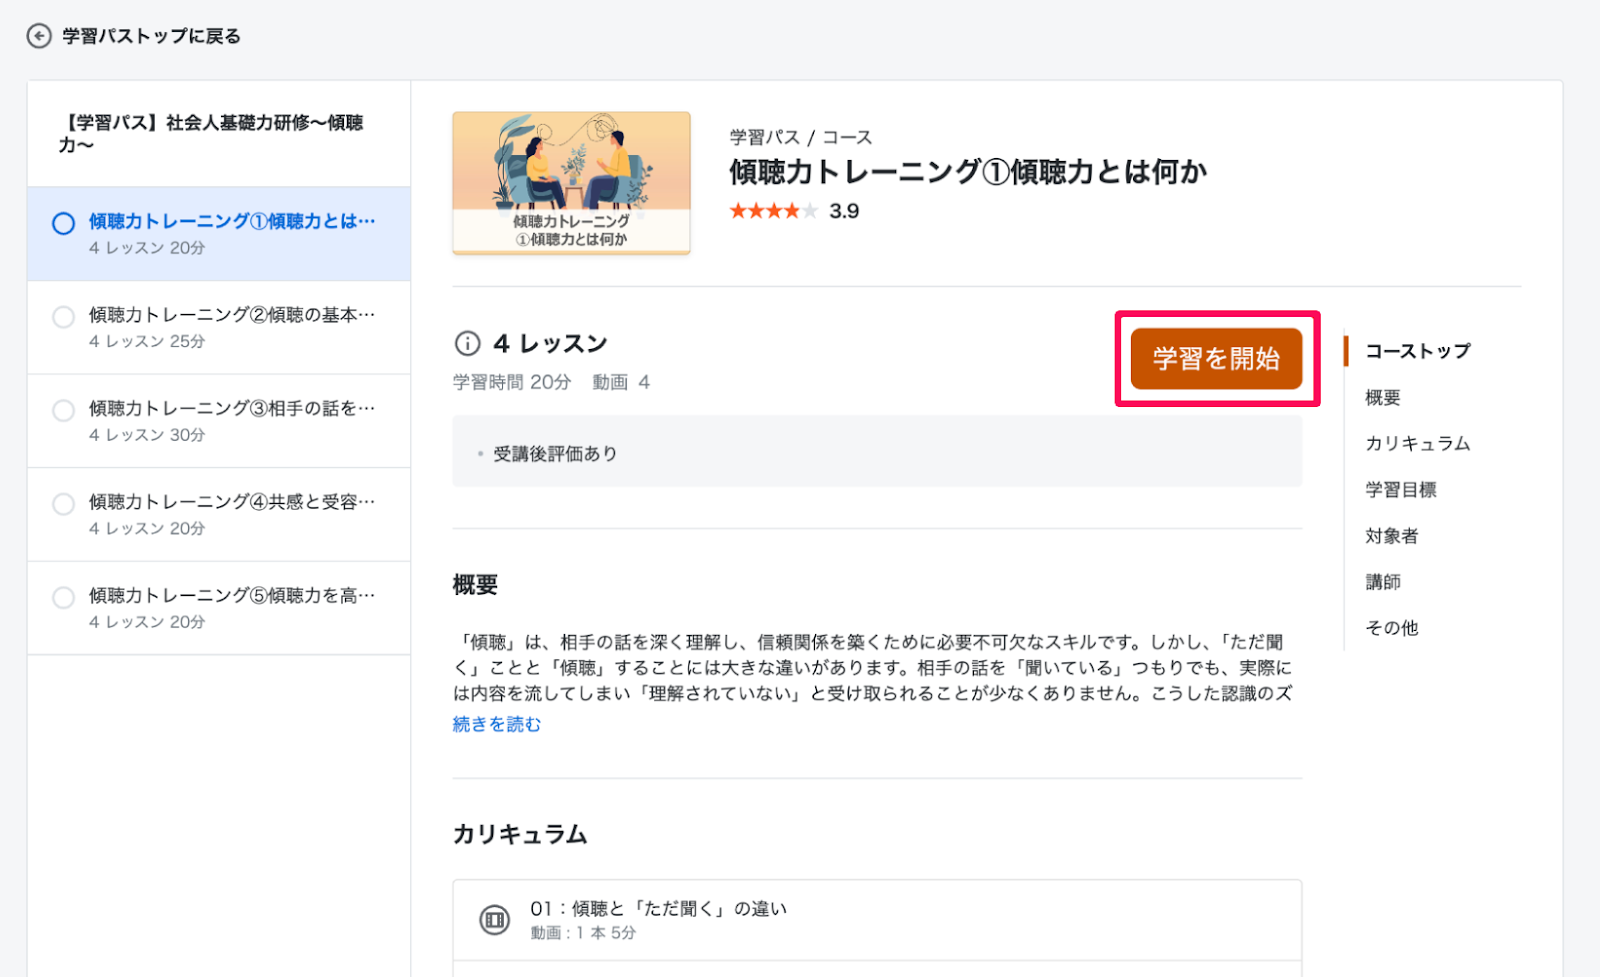Open lesson 01：傾聴と「ただ聞く」の違い
The image size is (1600, 977).
pyautogui.click(x=877, y=920)
